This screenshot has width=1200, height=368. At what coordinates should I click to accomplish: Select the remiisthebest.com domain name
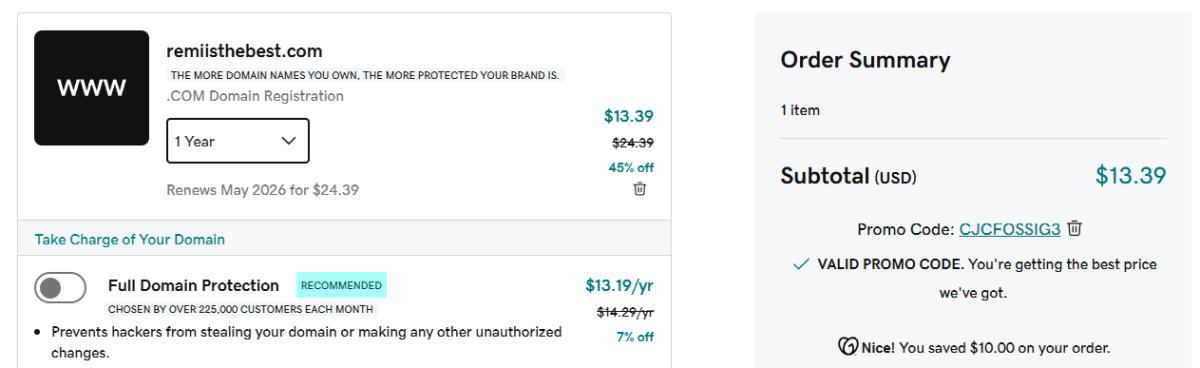click(244, 51)
